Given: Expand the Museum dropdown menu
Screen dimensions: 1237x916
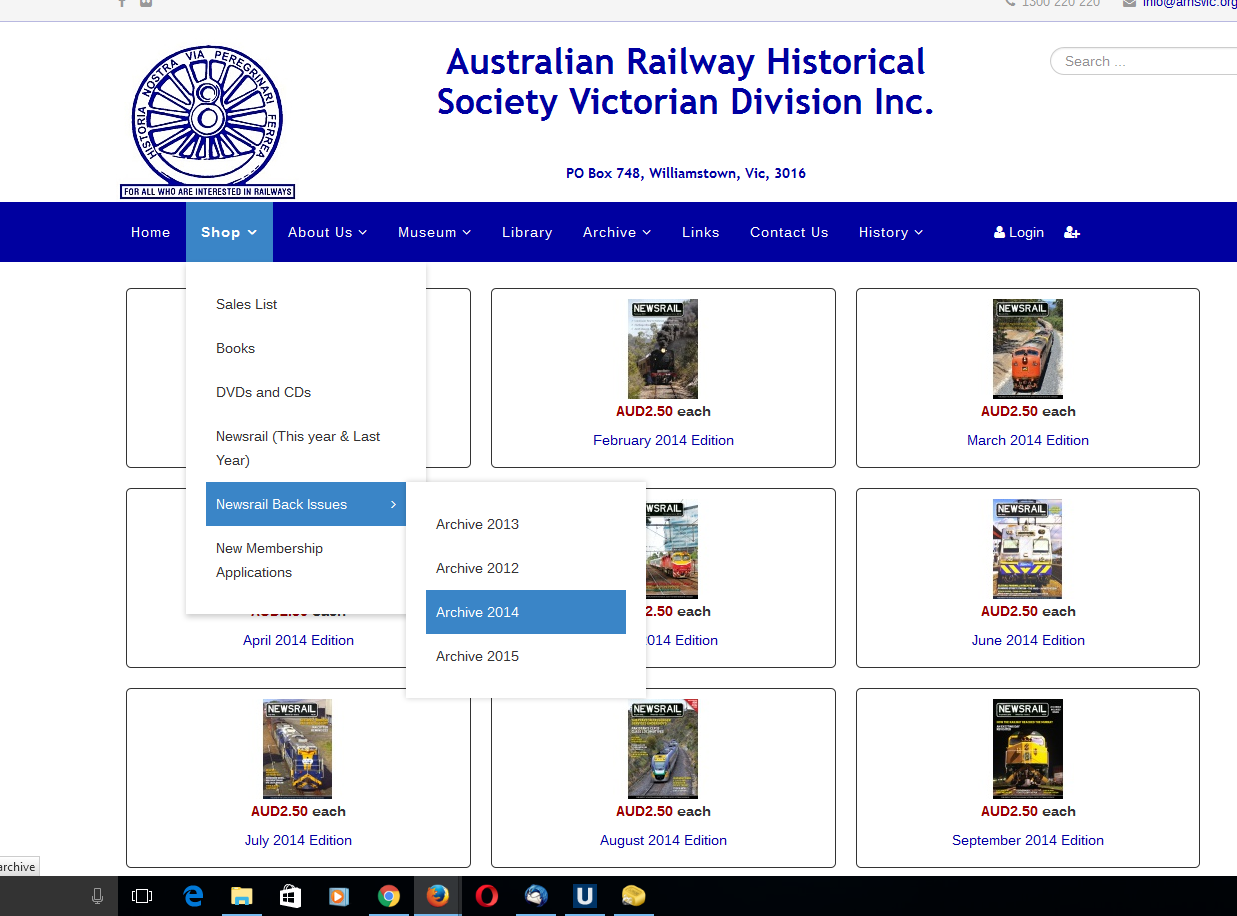Looking at the screenshot, I should [x=435, y=232].
